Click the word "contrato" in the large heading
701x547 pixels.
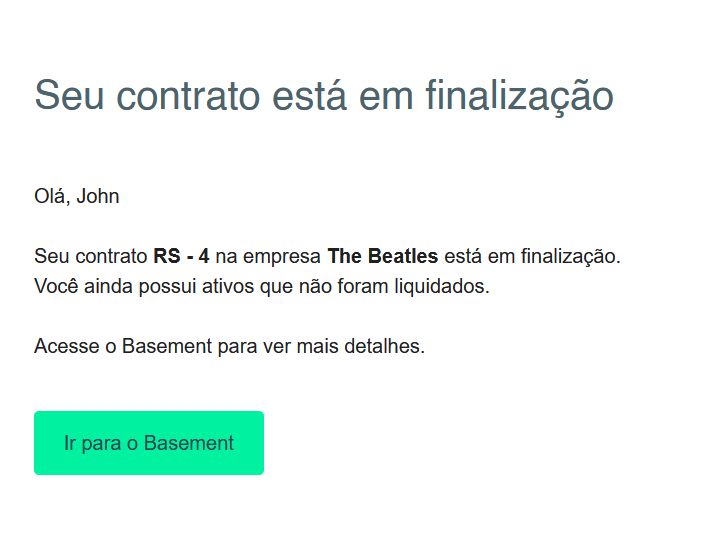coord(185,96)
